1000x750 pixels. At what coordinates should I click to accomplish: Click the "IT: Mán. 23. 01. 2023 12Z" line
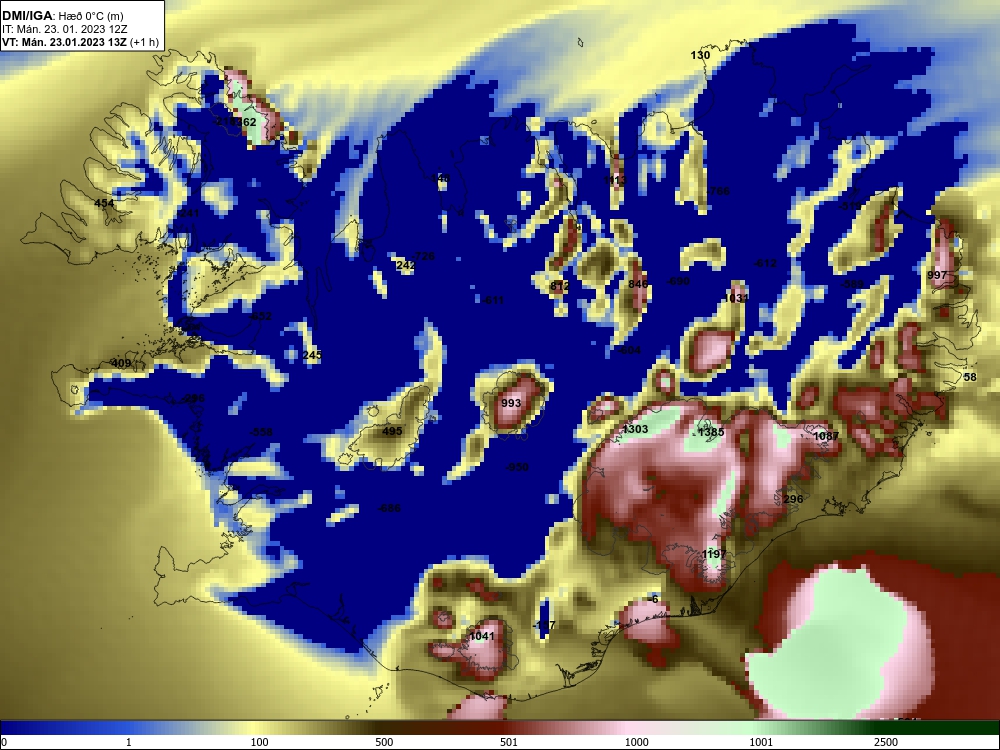click(x=64, y=29)
